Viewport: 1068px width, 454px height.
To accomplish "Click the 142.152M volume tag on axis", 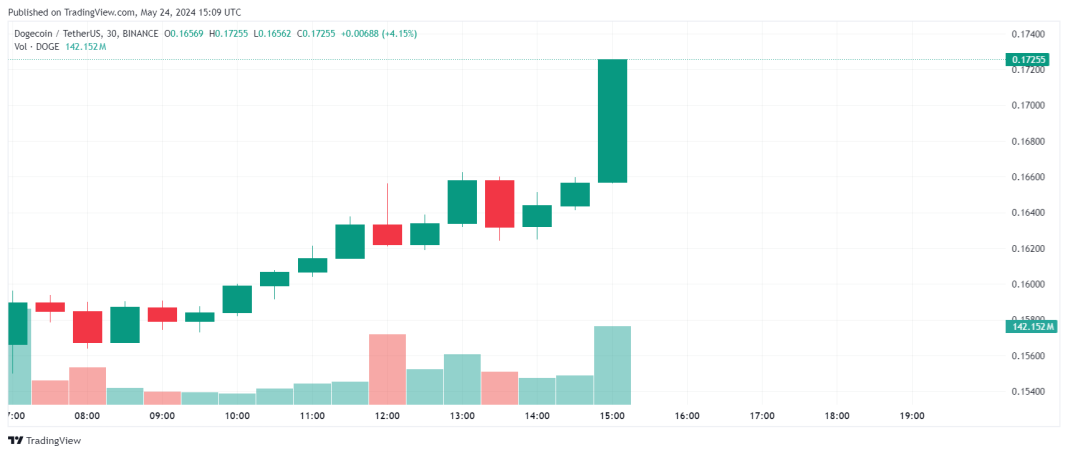I will click(1030, 326).
